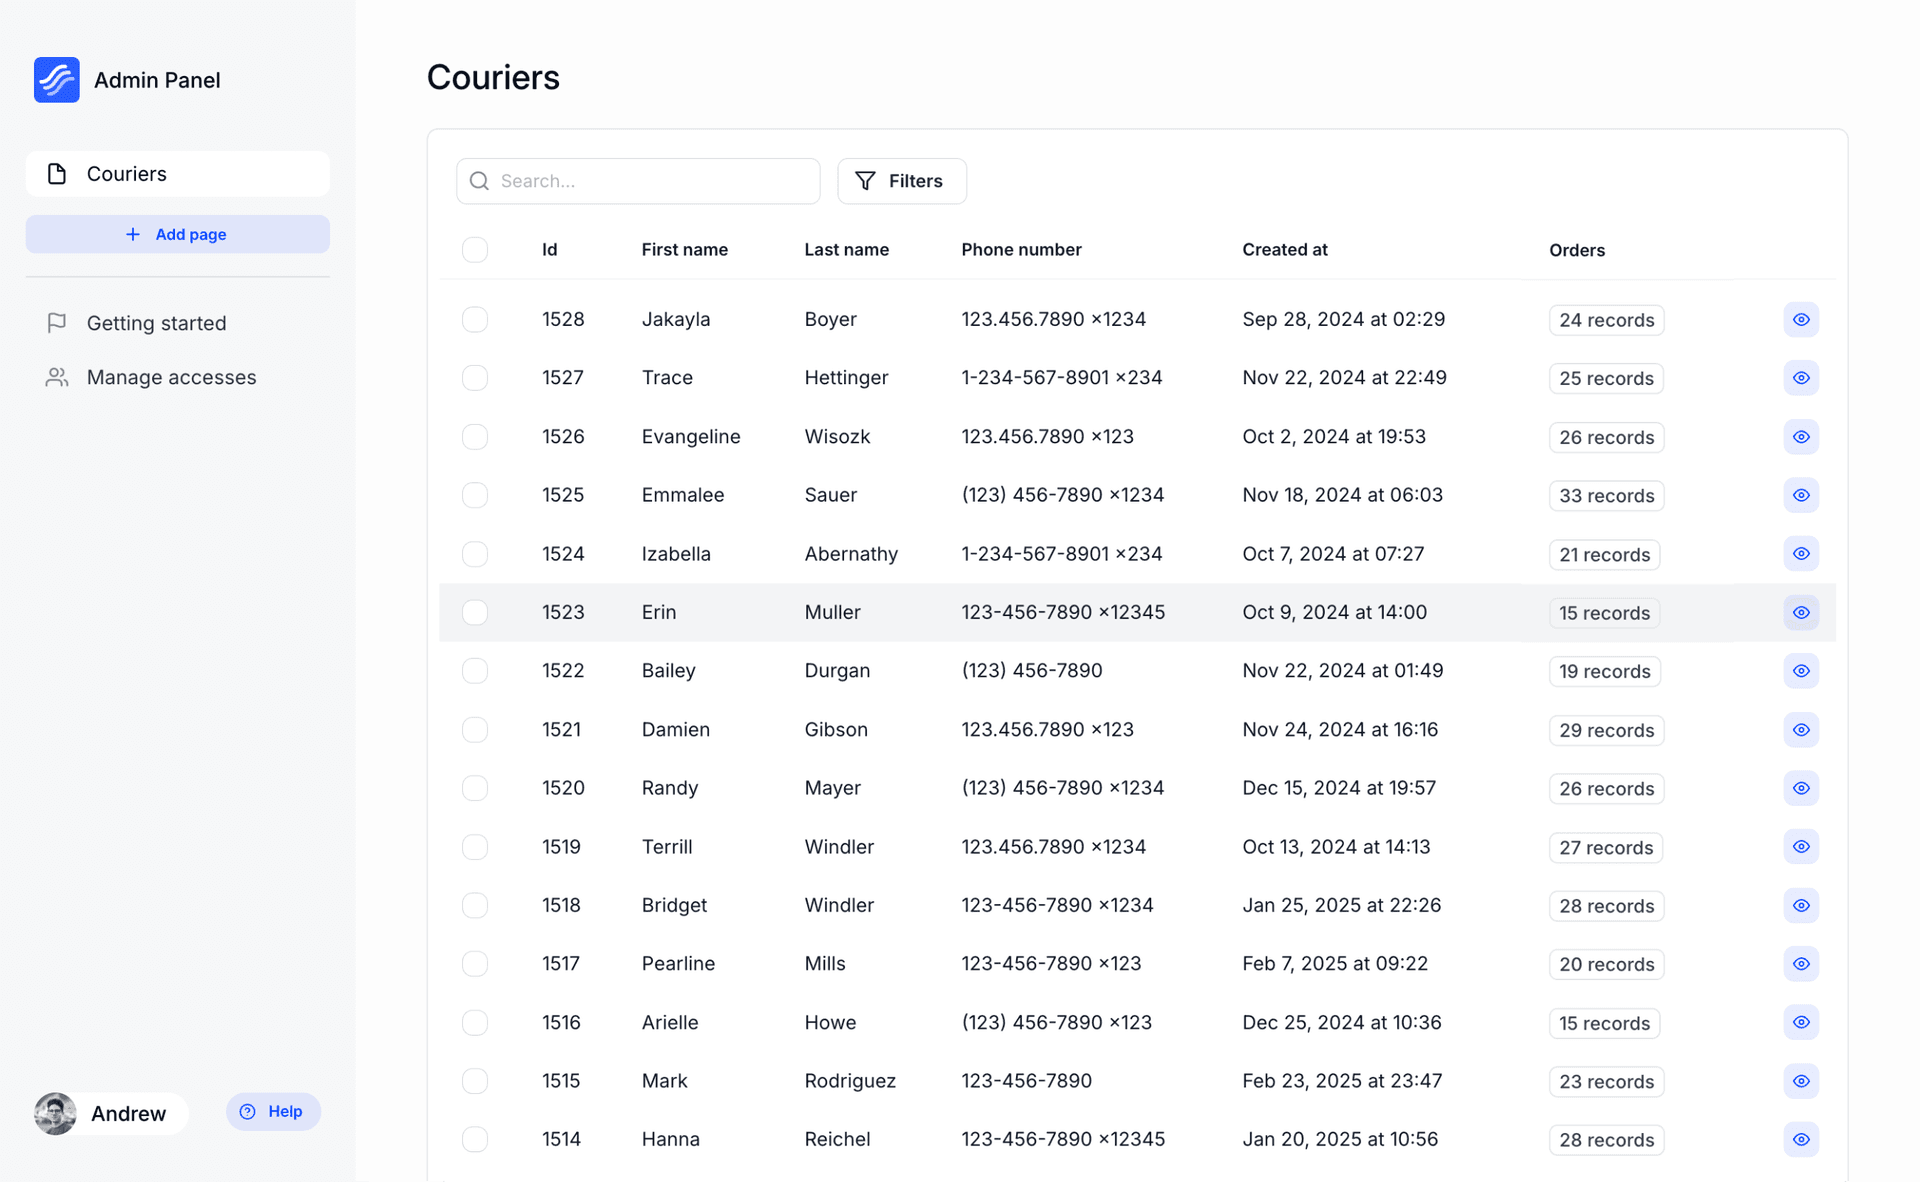
Task: Open the eye icon for Erin Muller
Action: (1800, 613)
